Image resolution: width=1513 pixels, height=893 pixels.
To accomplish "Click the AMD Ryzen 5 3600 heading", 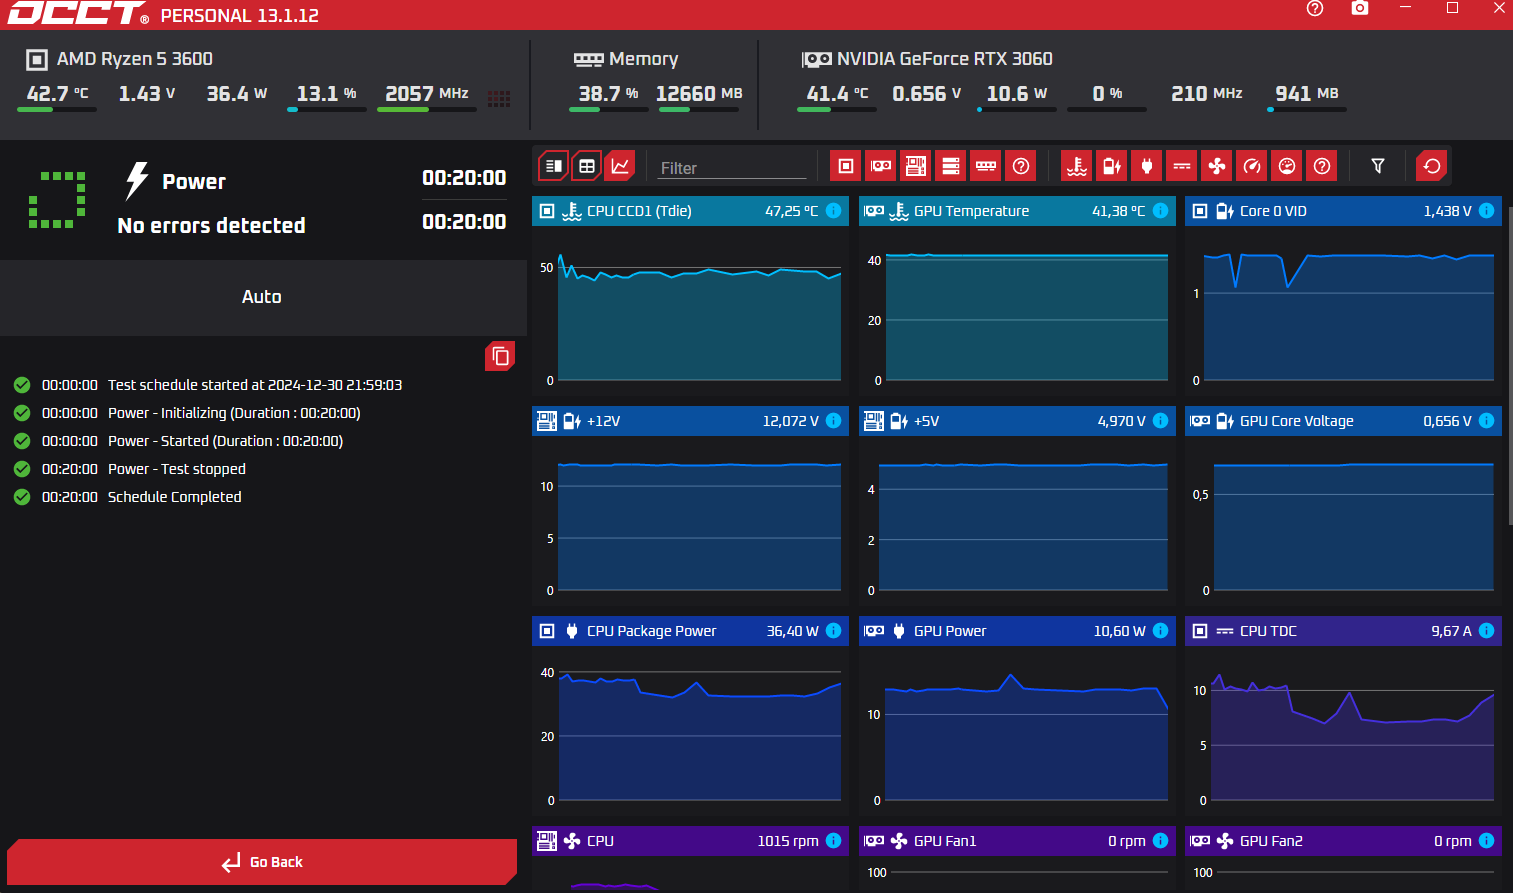I will click(135, 59).
